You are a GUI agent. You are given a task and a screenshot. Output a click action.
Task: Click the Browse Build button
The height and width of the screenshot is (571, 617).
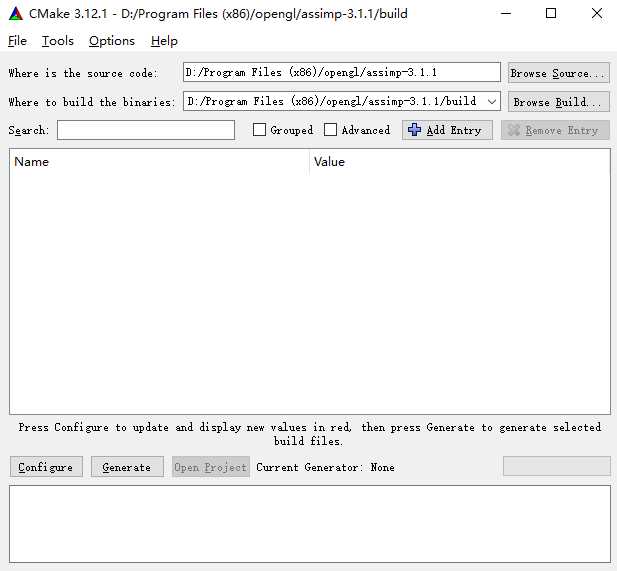click(x=559, y=102)
